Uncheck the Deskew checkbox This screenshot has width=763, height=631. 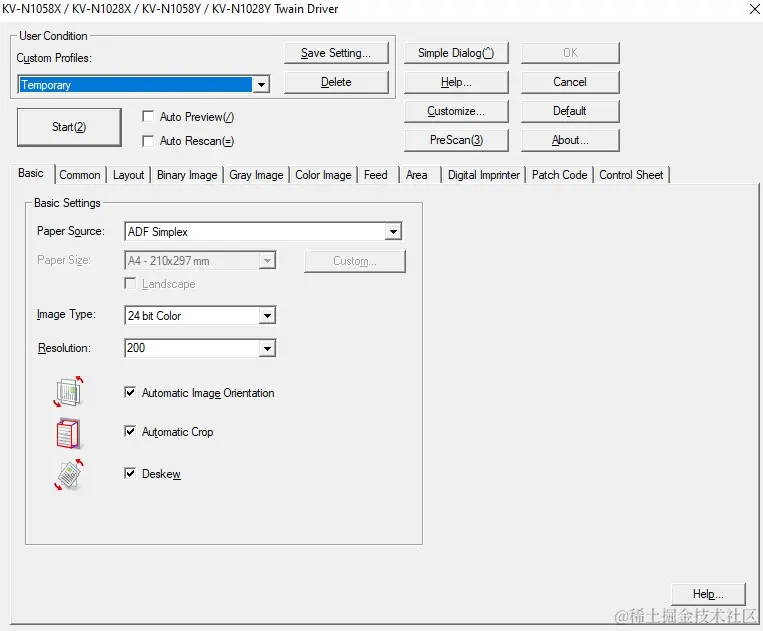click(x=130, y=473)
